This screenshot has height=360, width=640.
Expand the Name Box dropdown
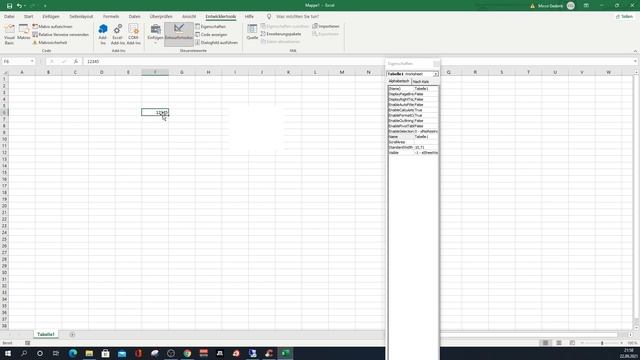pyautogui.click(x=32, y=61)
